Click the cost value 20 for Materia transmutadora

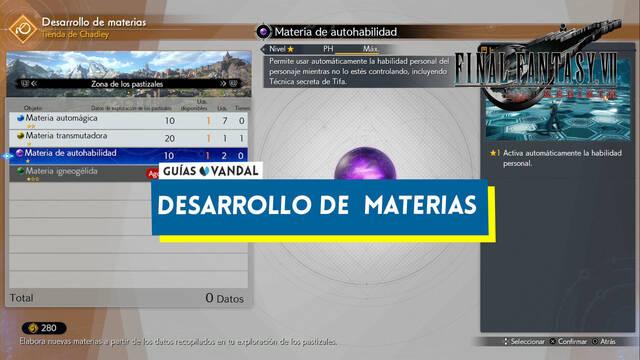[x=170, y=138]
